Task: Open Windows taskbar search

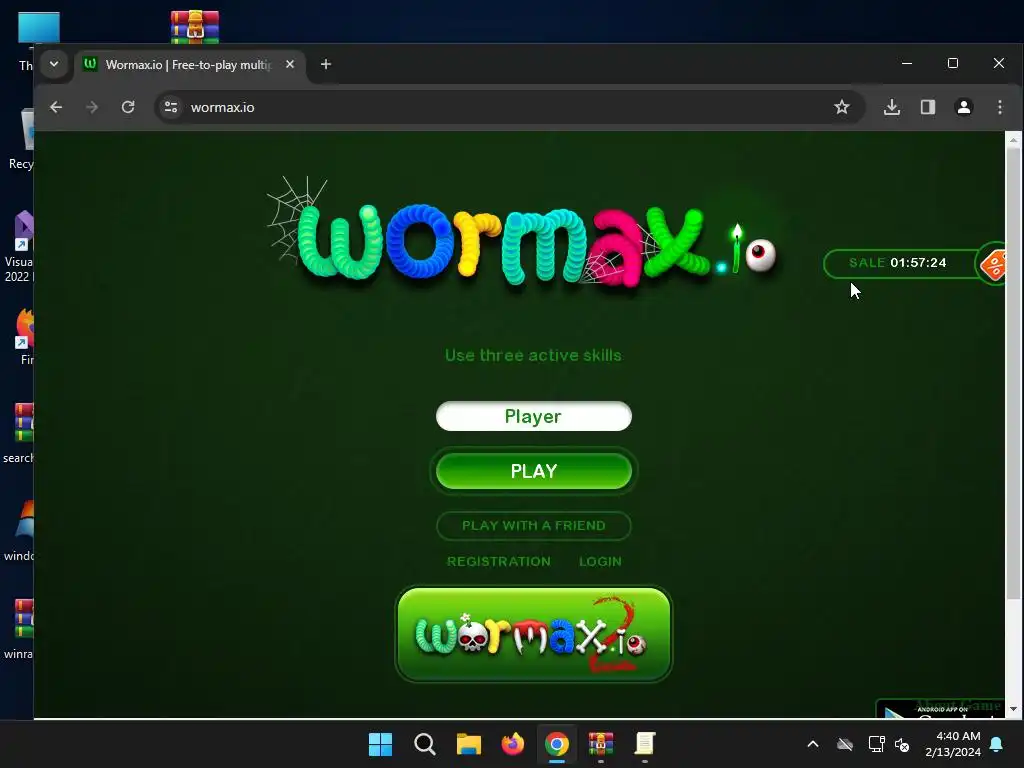Action: coord(424,744)
